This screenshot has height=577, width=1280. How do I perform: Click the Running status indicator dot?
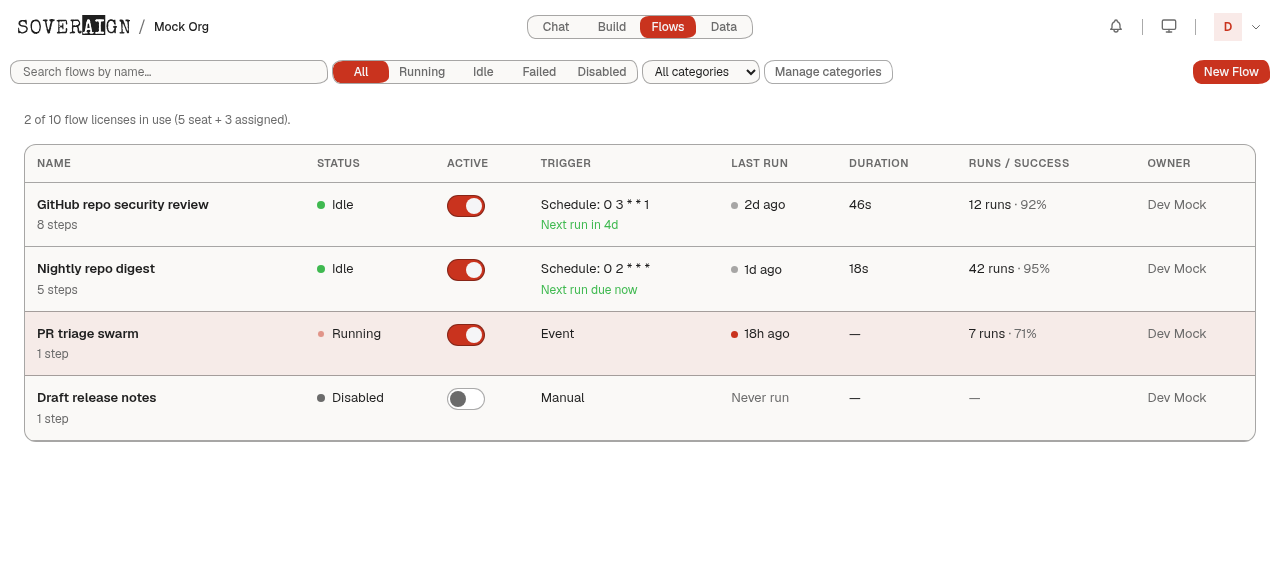pos(321,334)
